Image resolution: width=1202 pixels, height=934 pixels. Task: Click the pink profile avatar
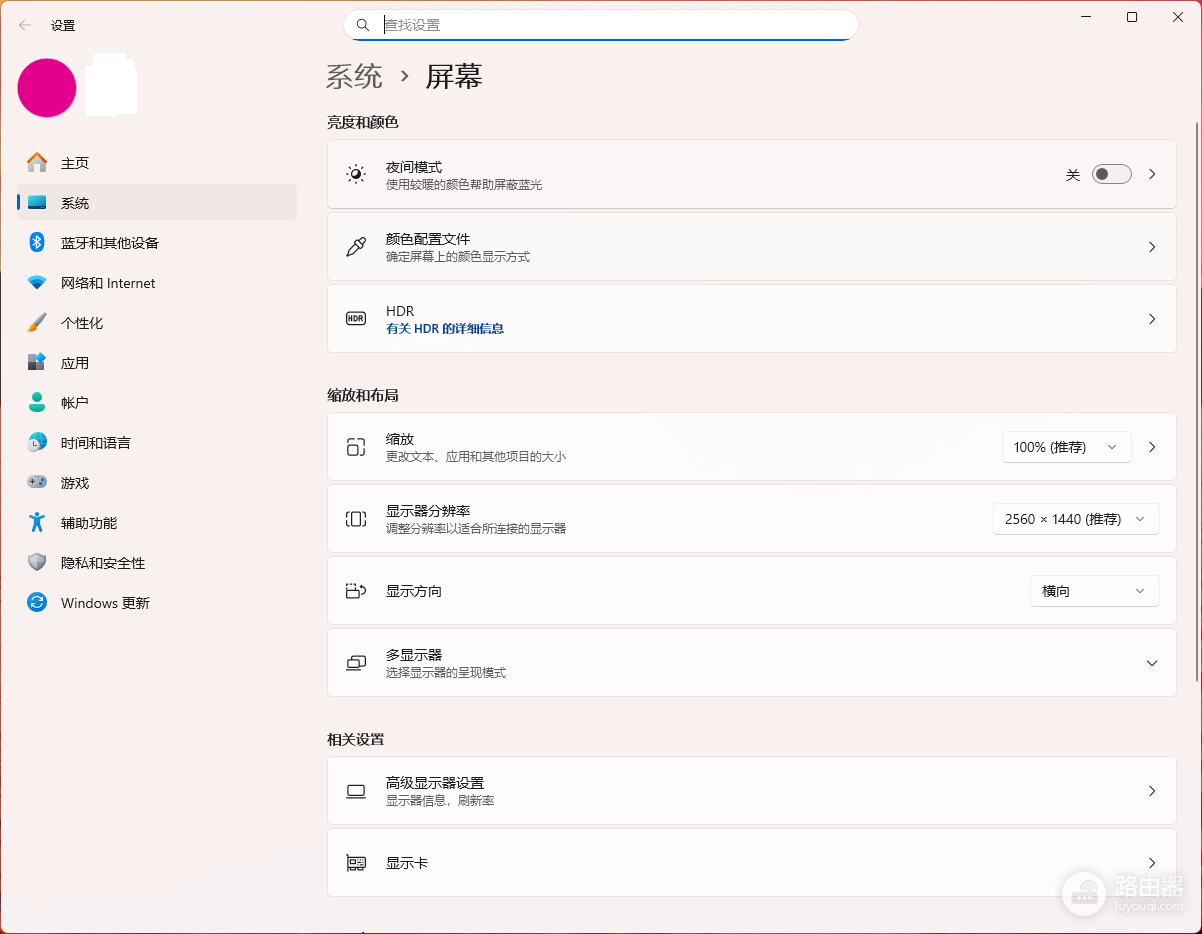(47, 87)
